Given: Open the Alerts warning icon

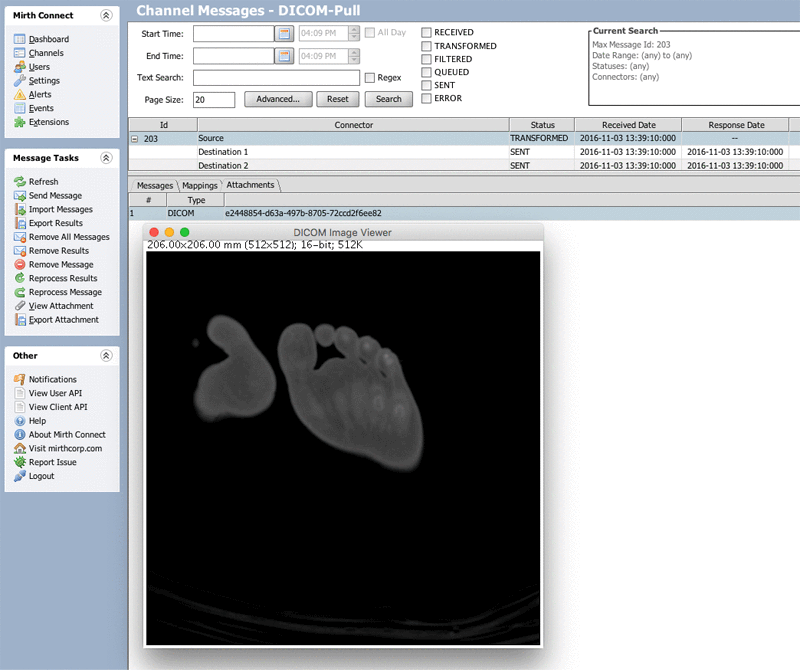Looking at the screenshot, I should 20,95.
